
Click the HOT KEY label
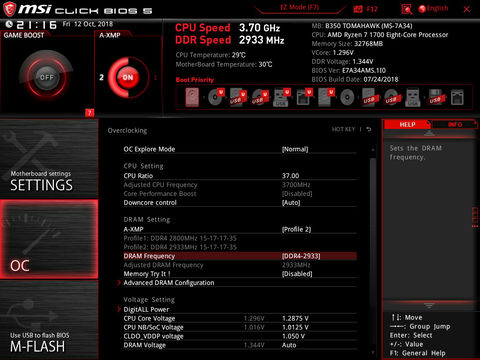point(343,129)
